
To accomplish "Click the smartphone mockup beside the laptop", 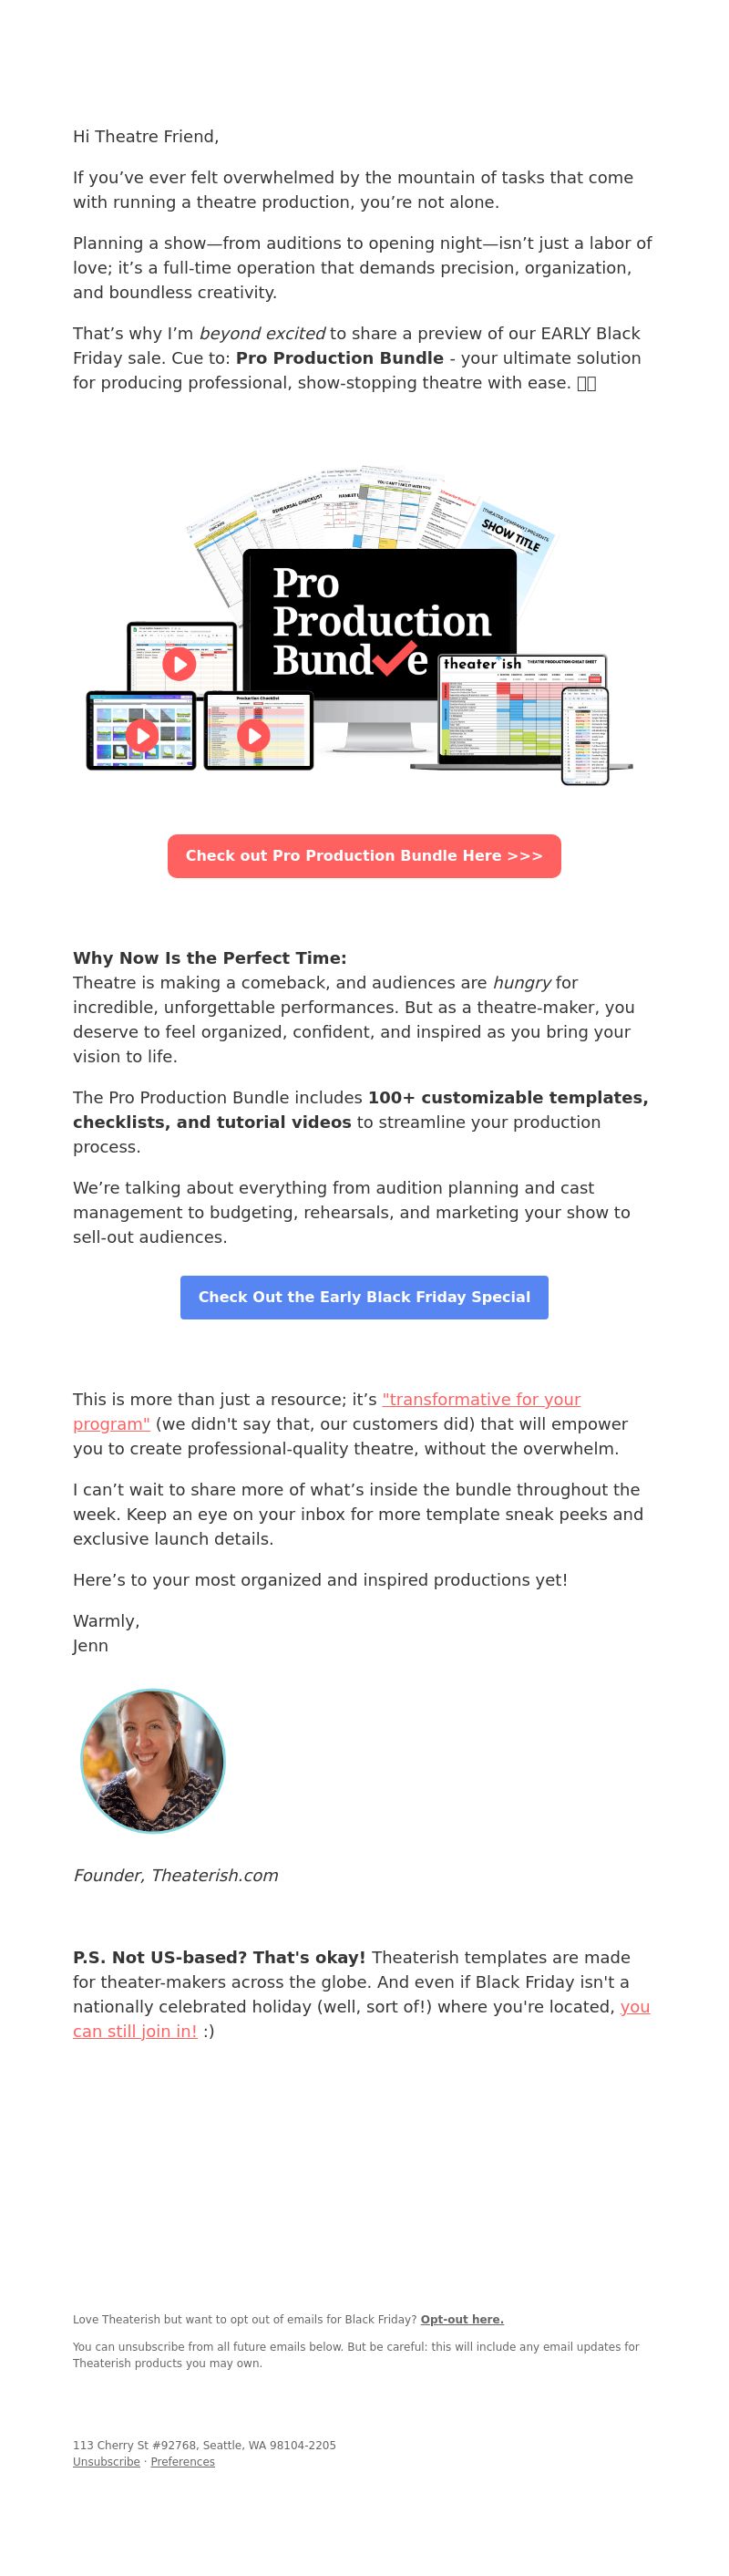I will point(585,735).
